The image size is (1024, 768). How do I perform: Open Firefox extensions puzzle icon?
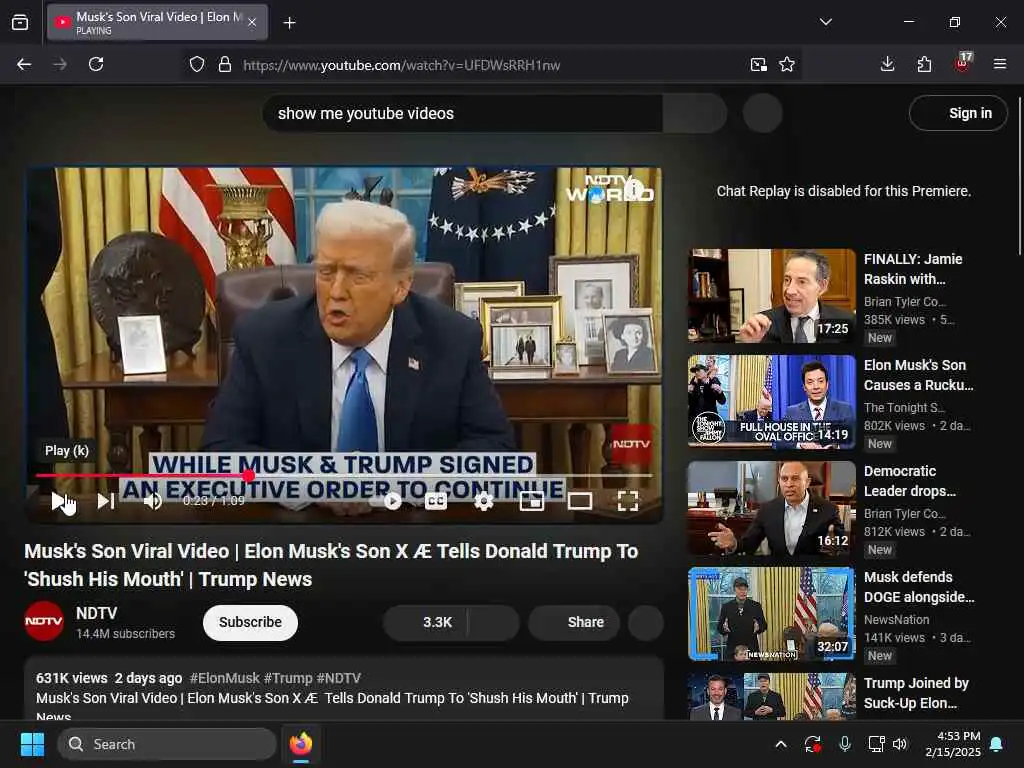[x=924, y=64]
